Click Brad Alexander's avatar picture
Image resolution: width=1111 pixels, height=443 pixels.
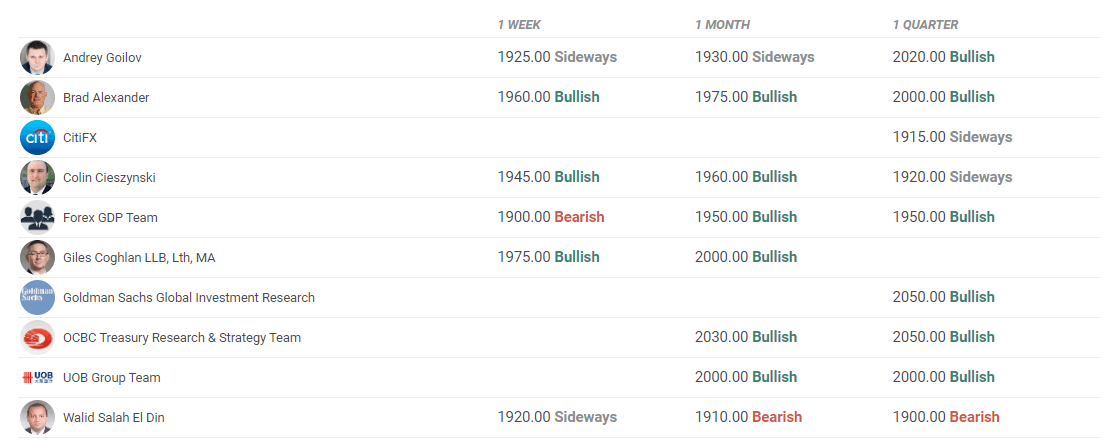point(37,98)
